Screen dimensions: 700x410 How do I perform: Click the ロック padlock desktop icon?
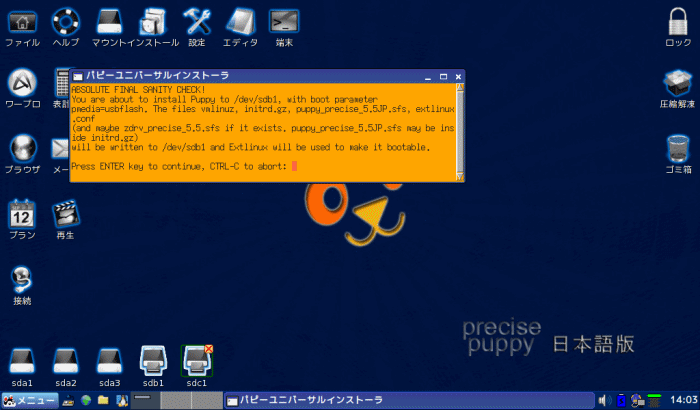(678, 21)
